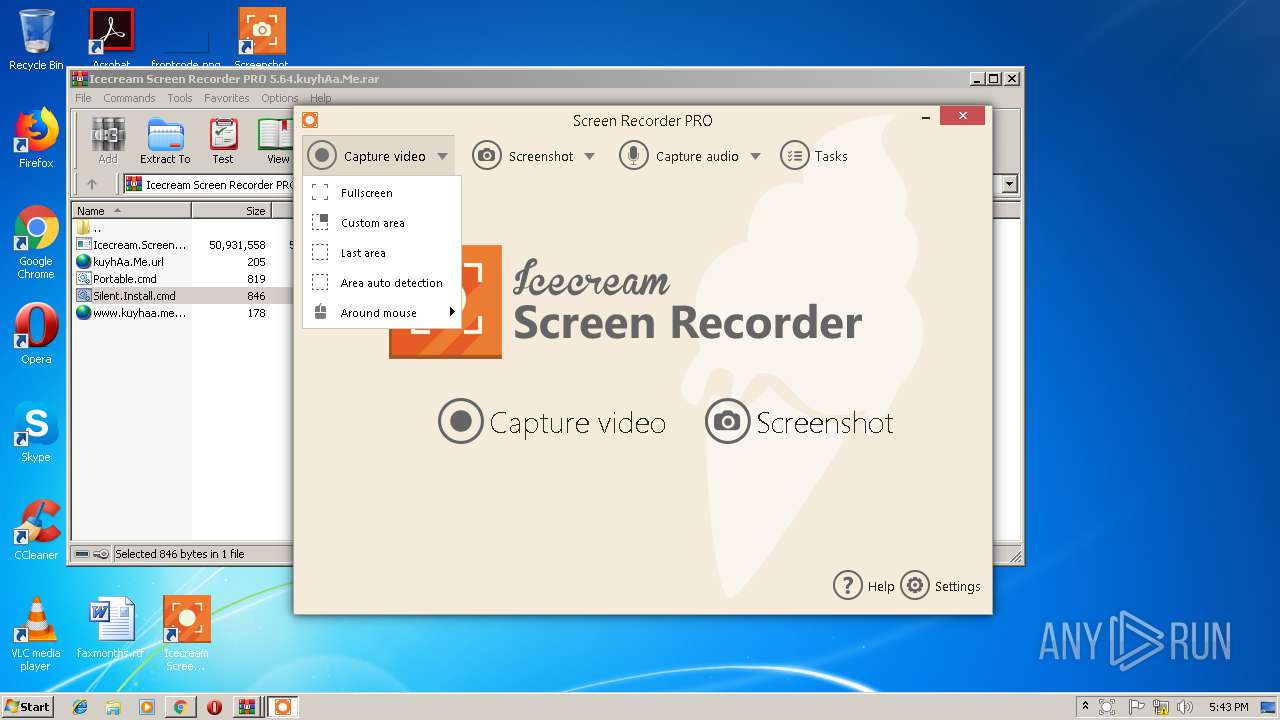Click the Help question mark icon

[x=847, y=586]
